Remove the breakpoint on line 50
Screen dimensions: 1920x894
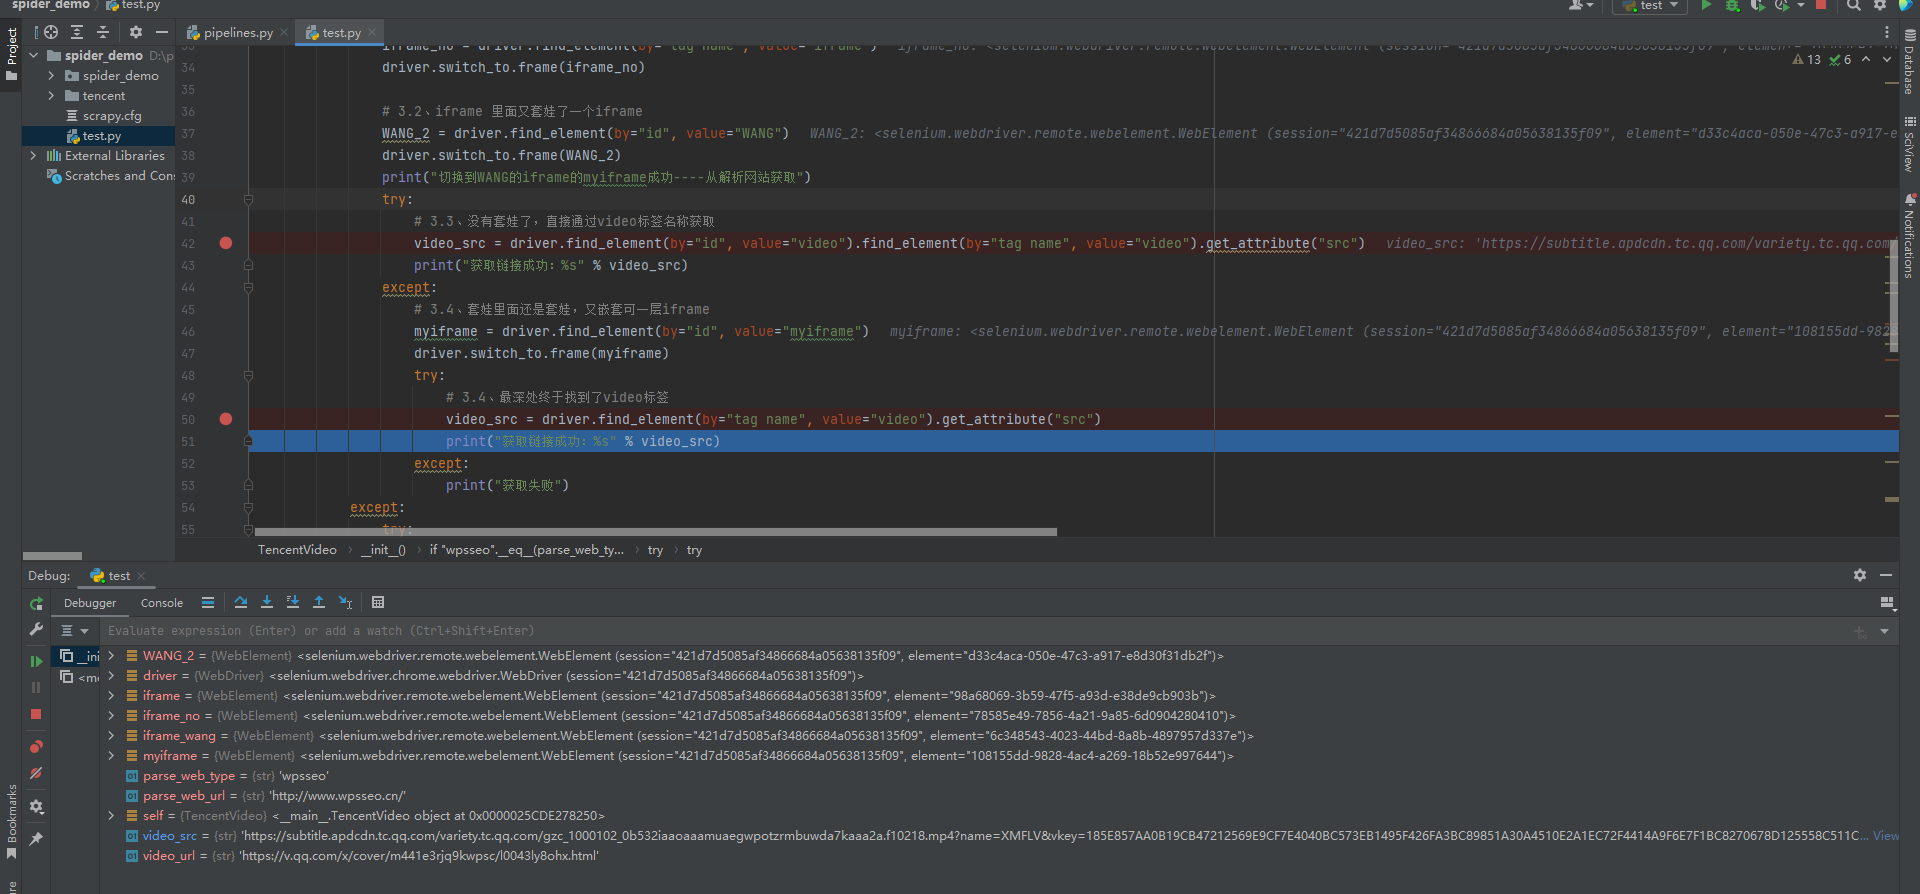[226, 419]
